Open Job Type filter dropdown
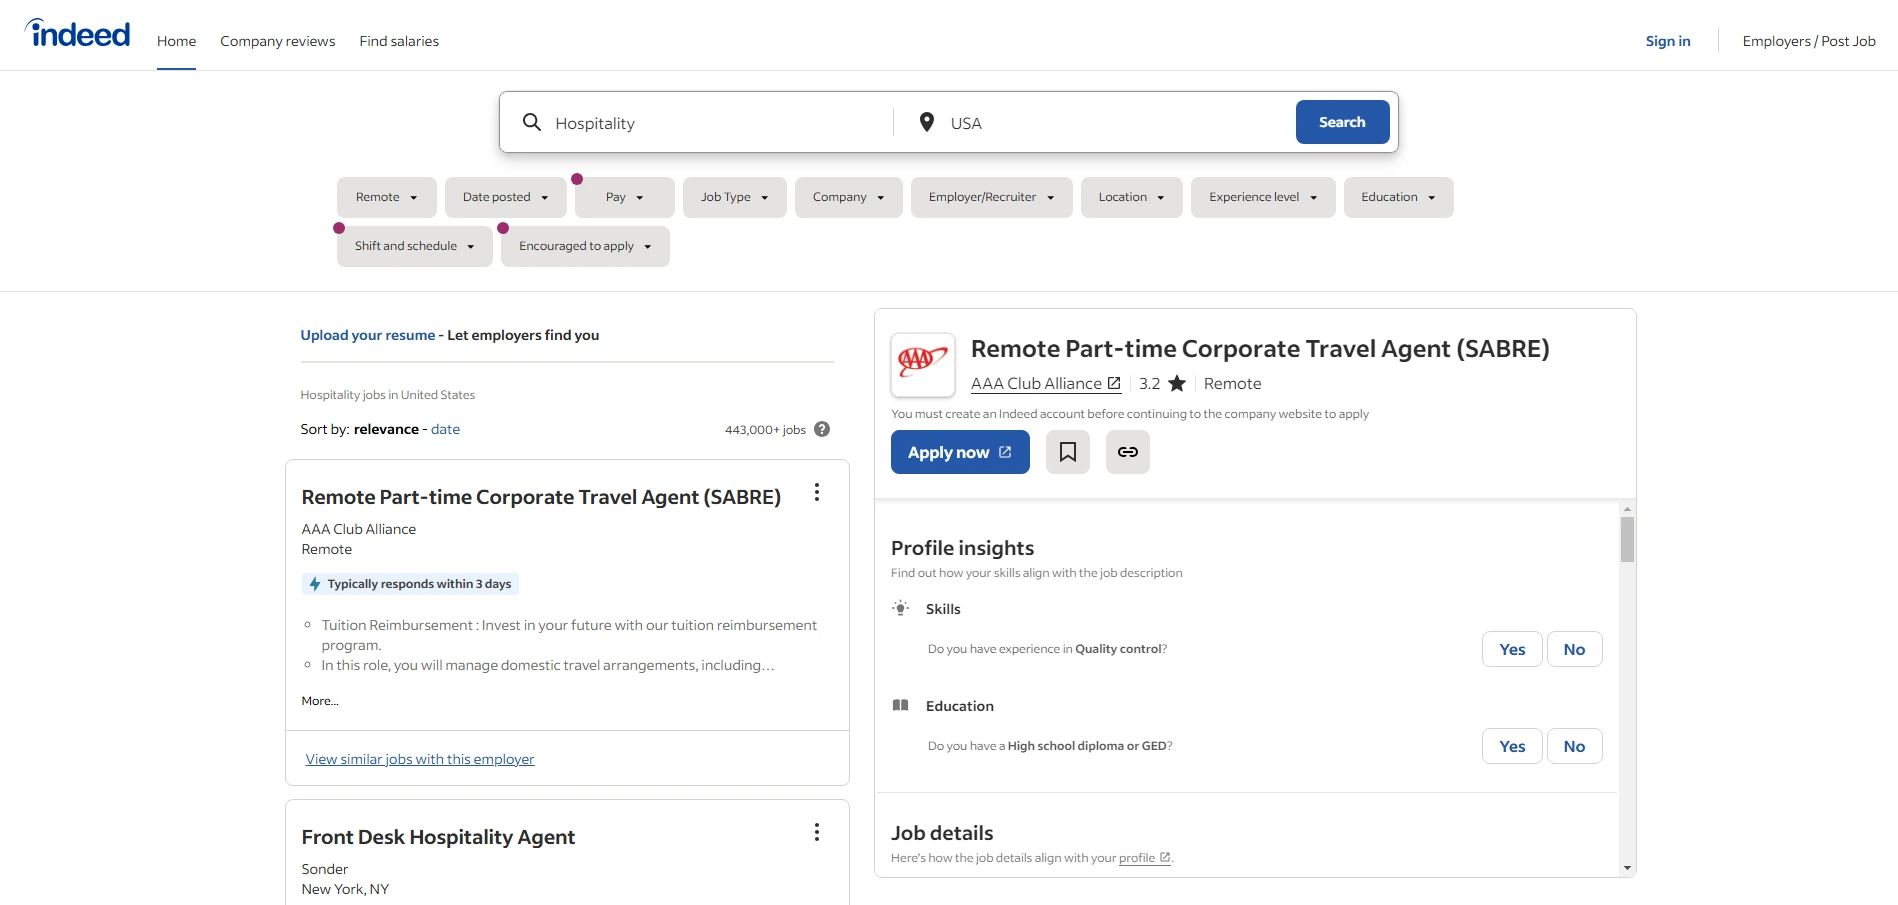The height and width of the screenshot is (905, 1898). 735,197
